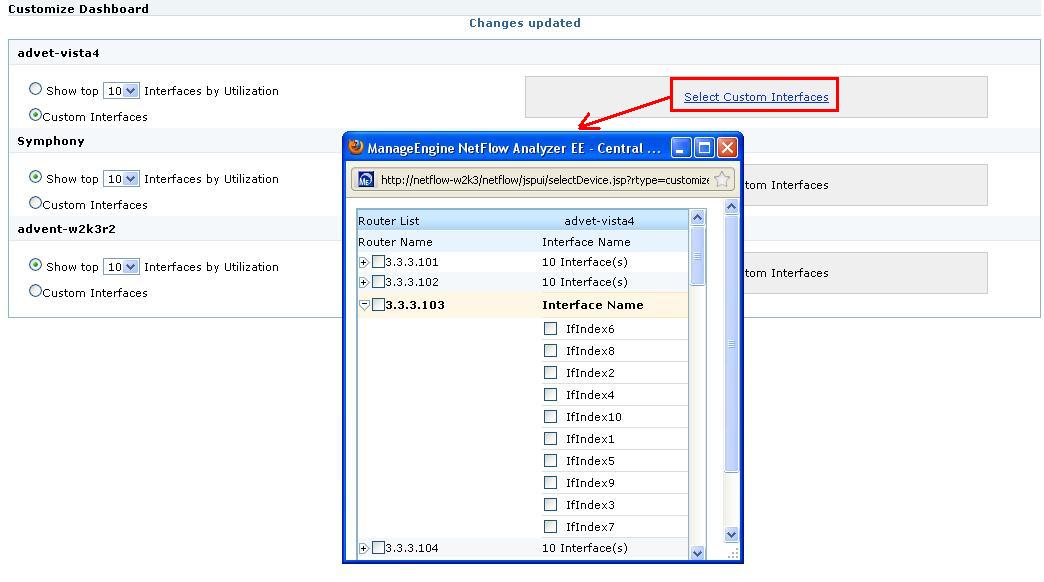Check the IfIndex3 interface checkbox

coord(551,504)
